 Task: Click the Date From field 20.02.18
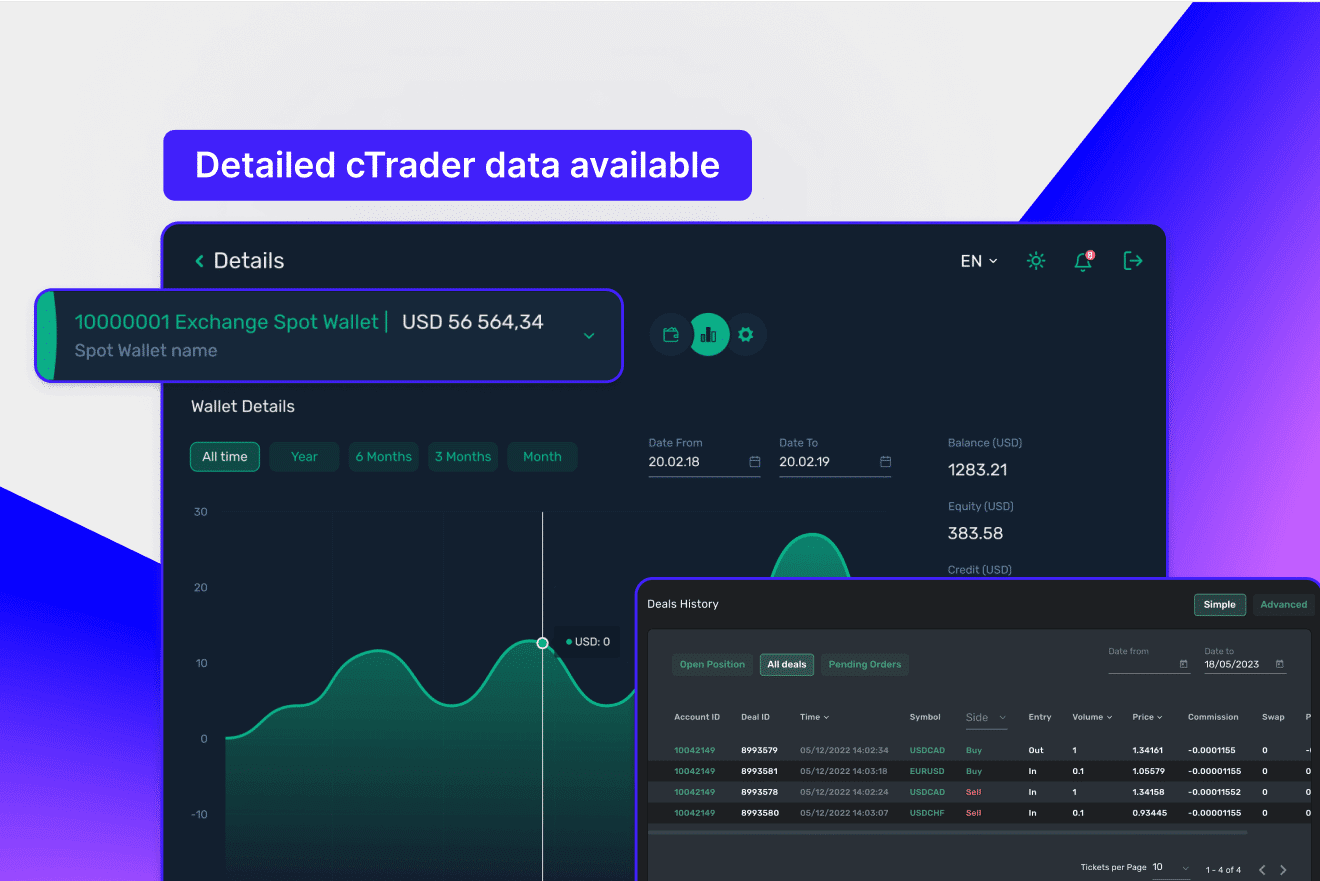704,462
